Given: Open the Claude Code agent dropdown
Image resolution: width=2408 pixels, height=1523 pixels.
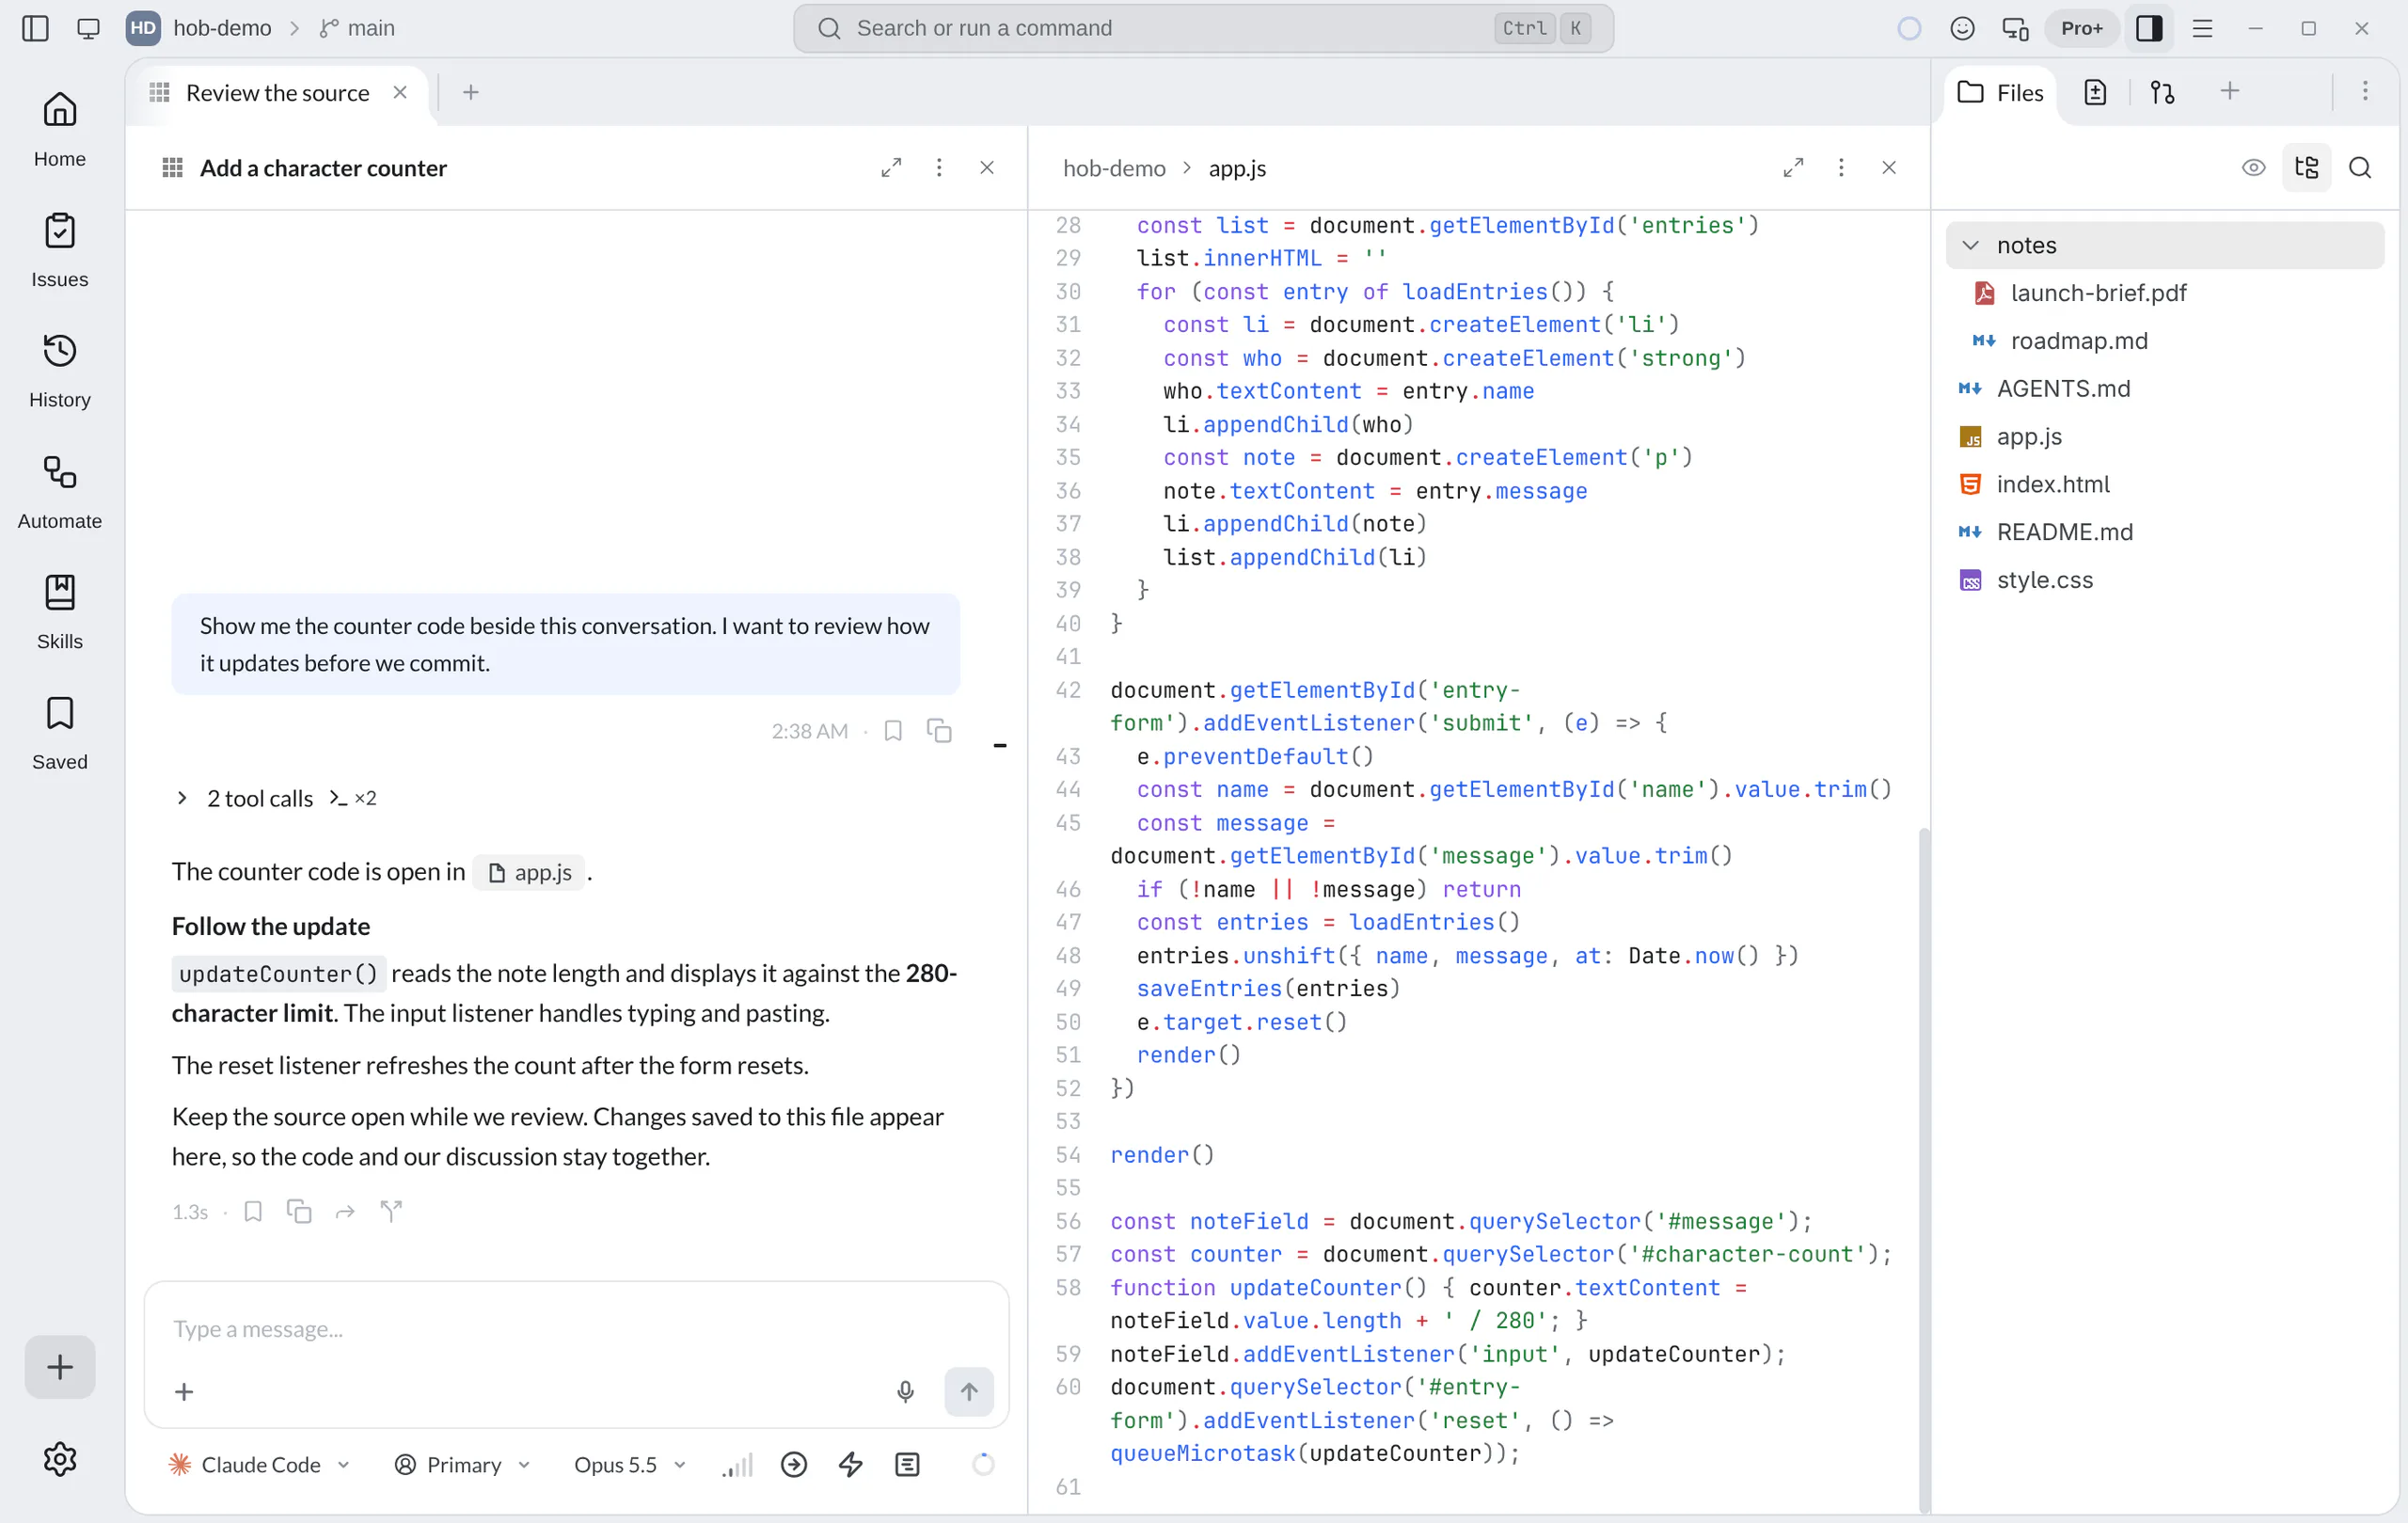Looking at the screenshot, I should 260,1464.
